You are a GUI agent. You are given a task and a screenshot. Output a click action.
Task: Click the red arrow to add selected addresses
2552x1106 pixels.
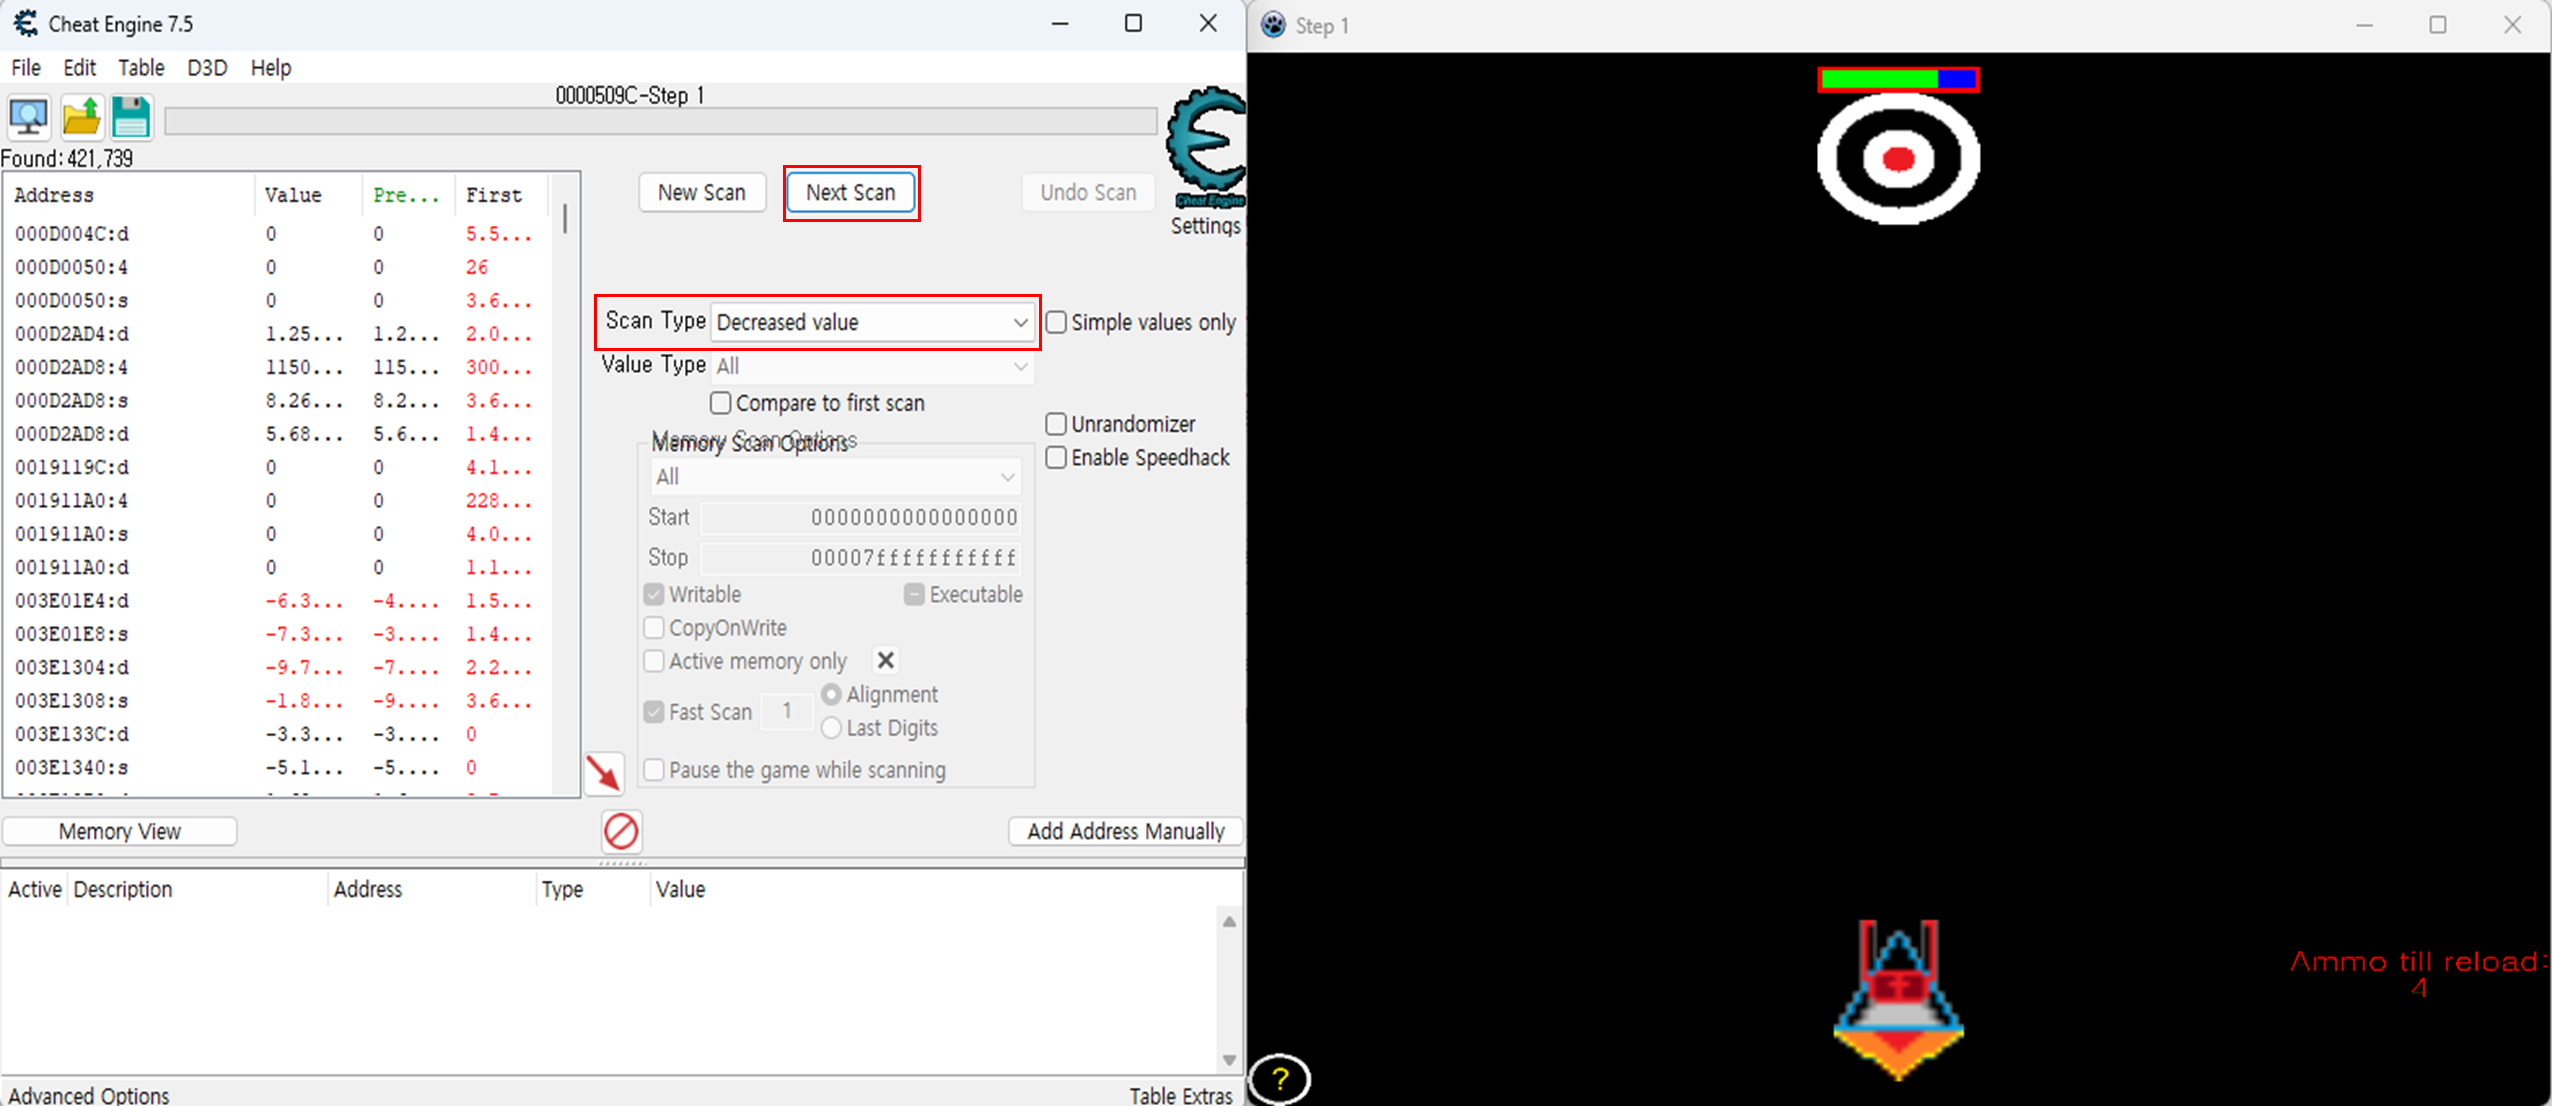tap(605, 772)
